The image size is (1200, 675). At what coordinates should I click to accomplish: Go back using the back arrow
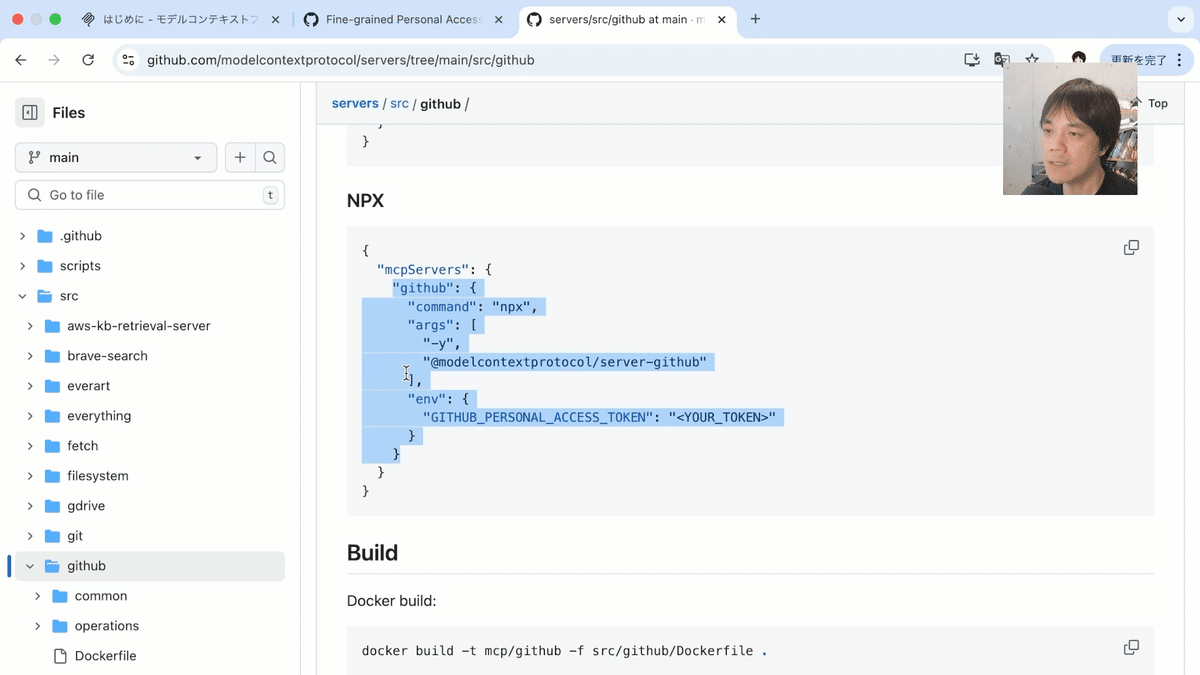tap(20, 60)
